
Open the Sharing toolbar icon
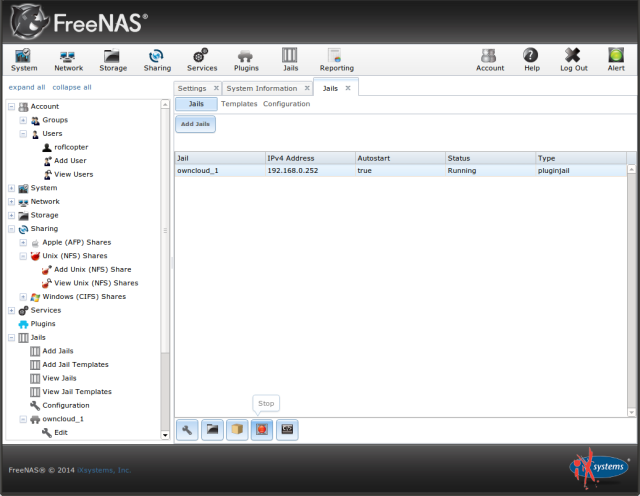click(x=157, y=60)
